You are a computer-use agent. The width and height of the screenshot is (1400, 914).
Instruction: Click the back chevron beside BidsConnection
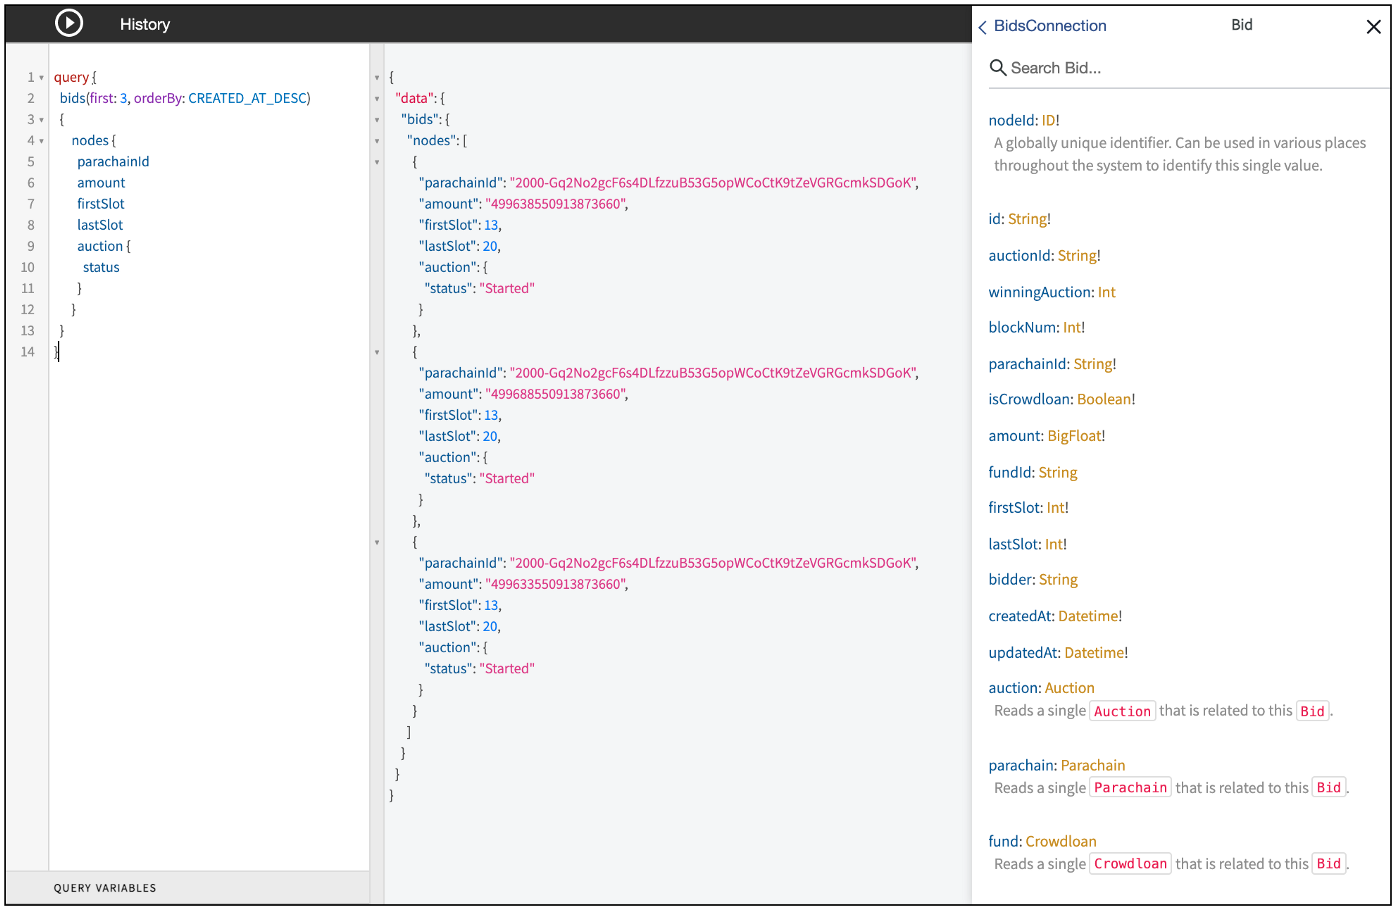click(982, 27)
